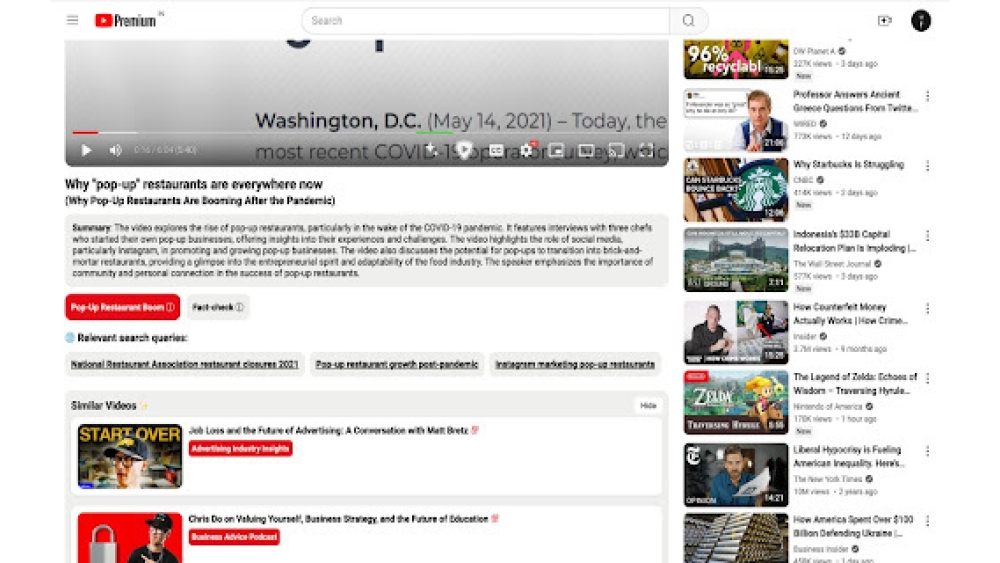This screenshot has height=563, width=1000.
Task: Open Professor Answers Ancient Greece Questions video
Action: click(x=855, y=101)
